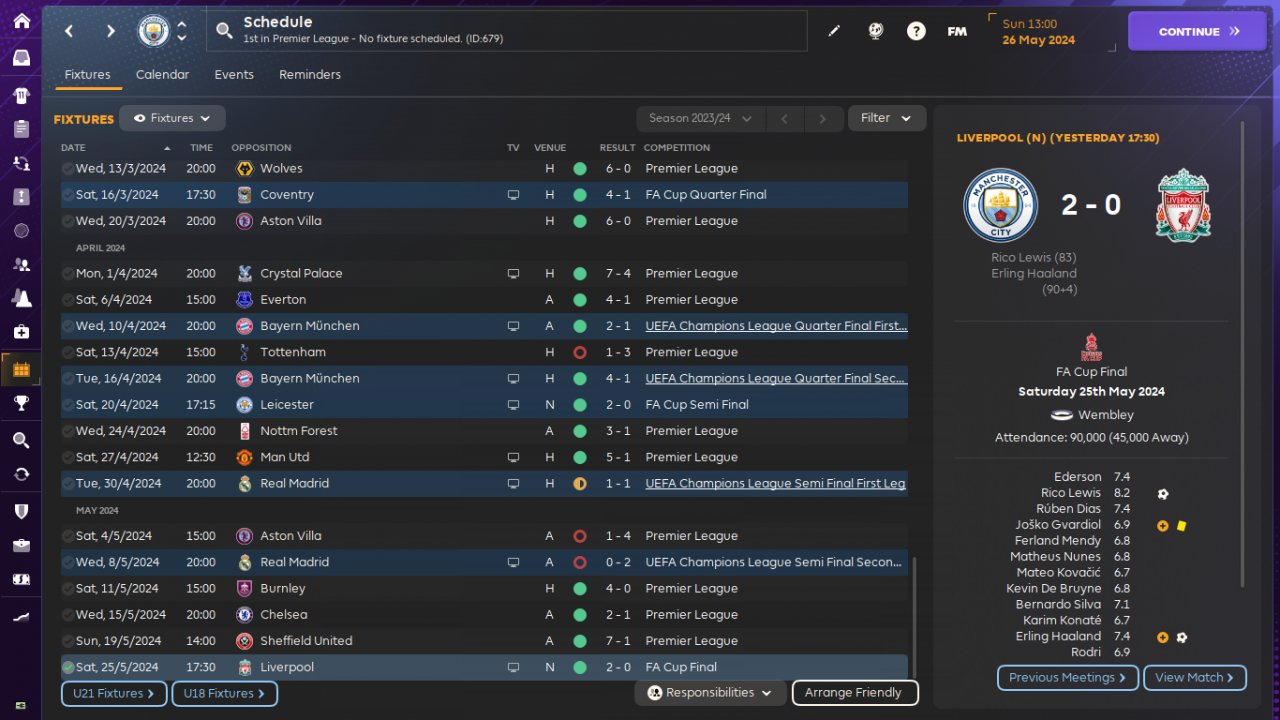Click the Arrange Friendly button
Viewport: 1280px width, 720px height.
854,693
